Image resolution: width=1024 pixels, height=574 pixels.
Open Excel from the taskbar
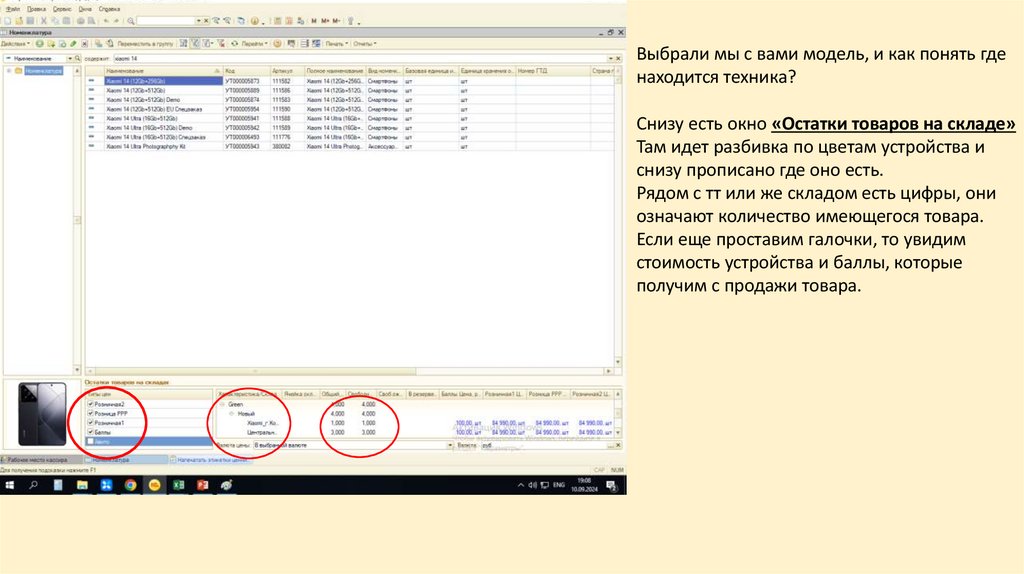tap(178, 485)
